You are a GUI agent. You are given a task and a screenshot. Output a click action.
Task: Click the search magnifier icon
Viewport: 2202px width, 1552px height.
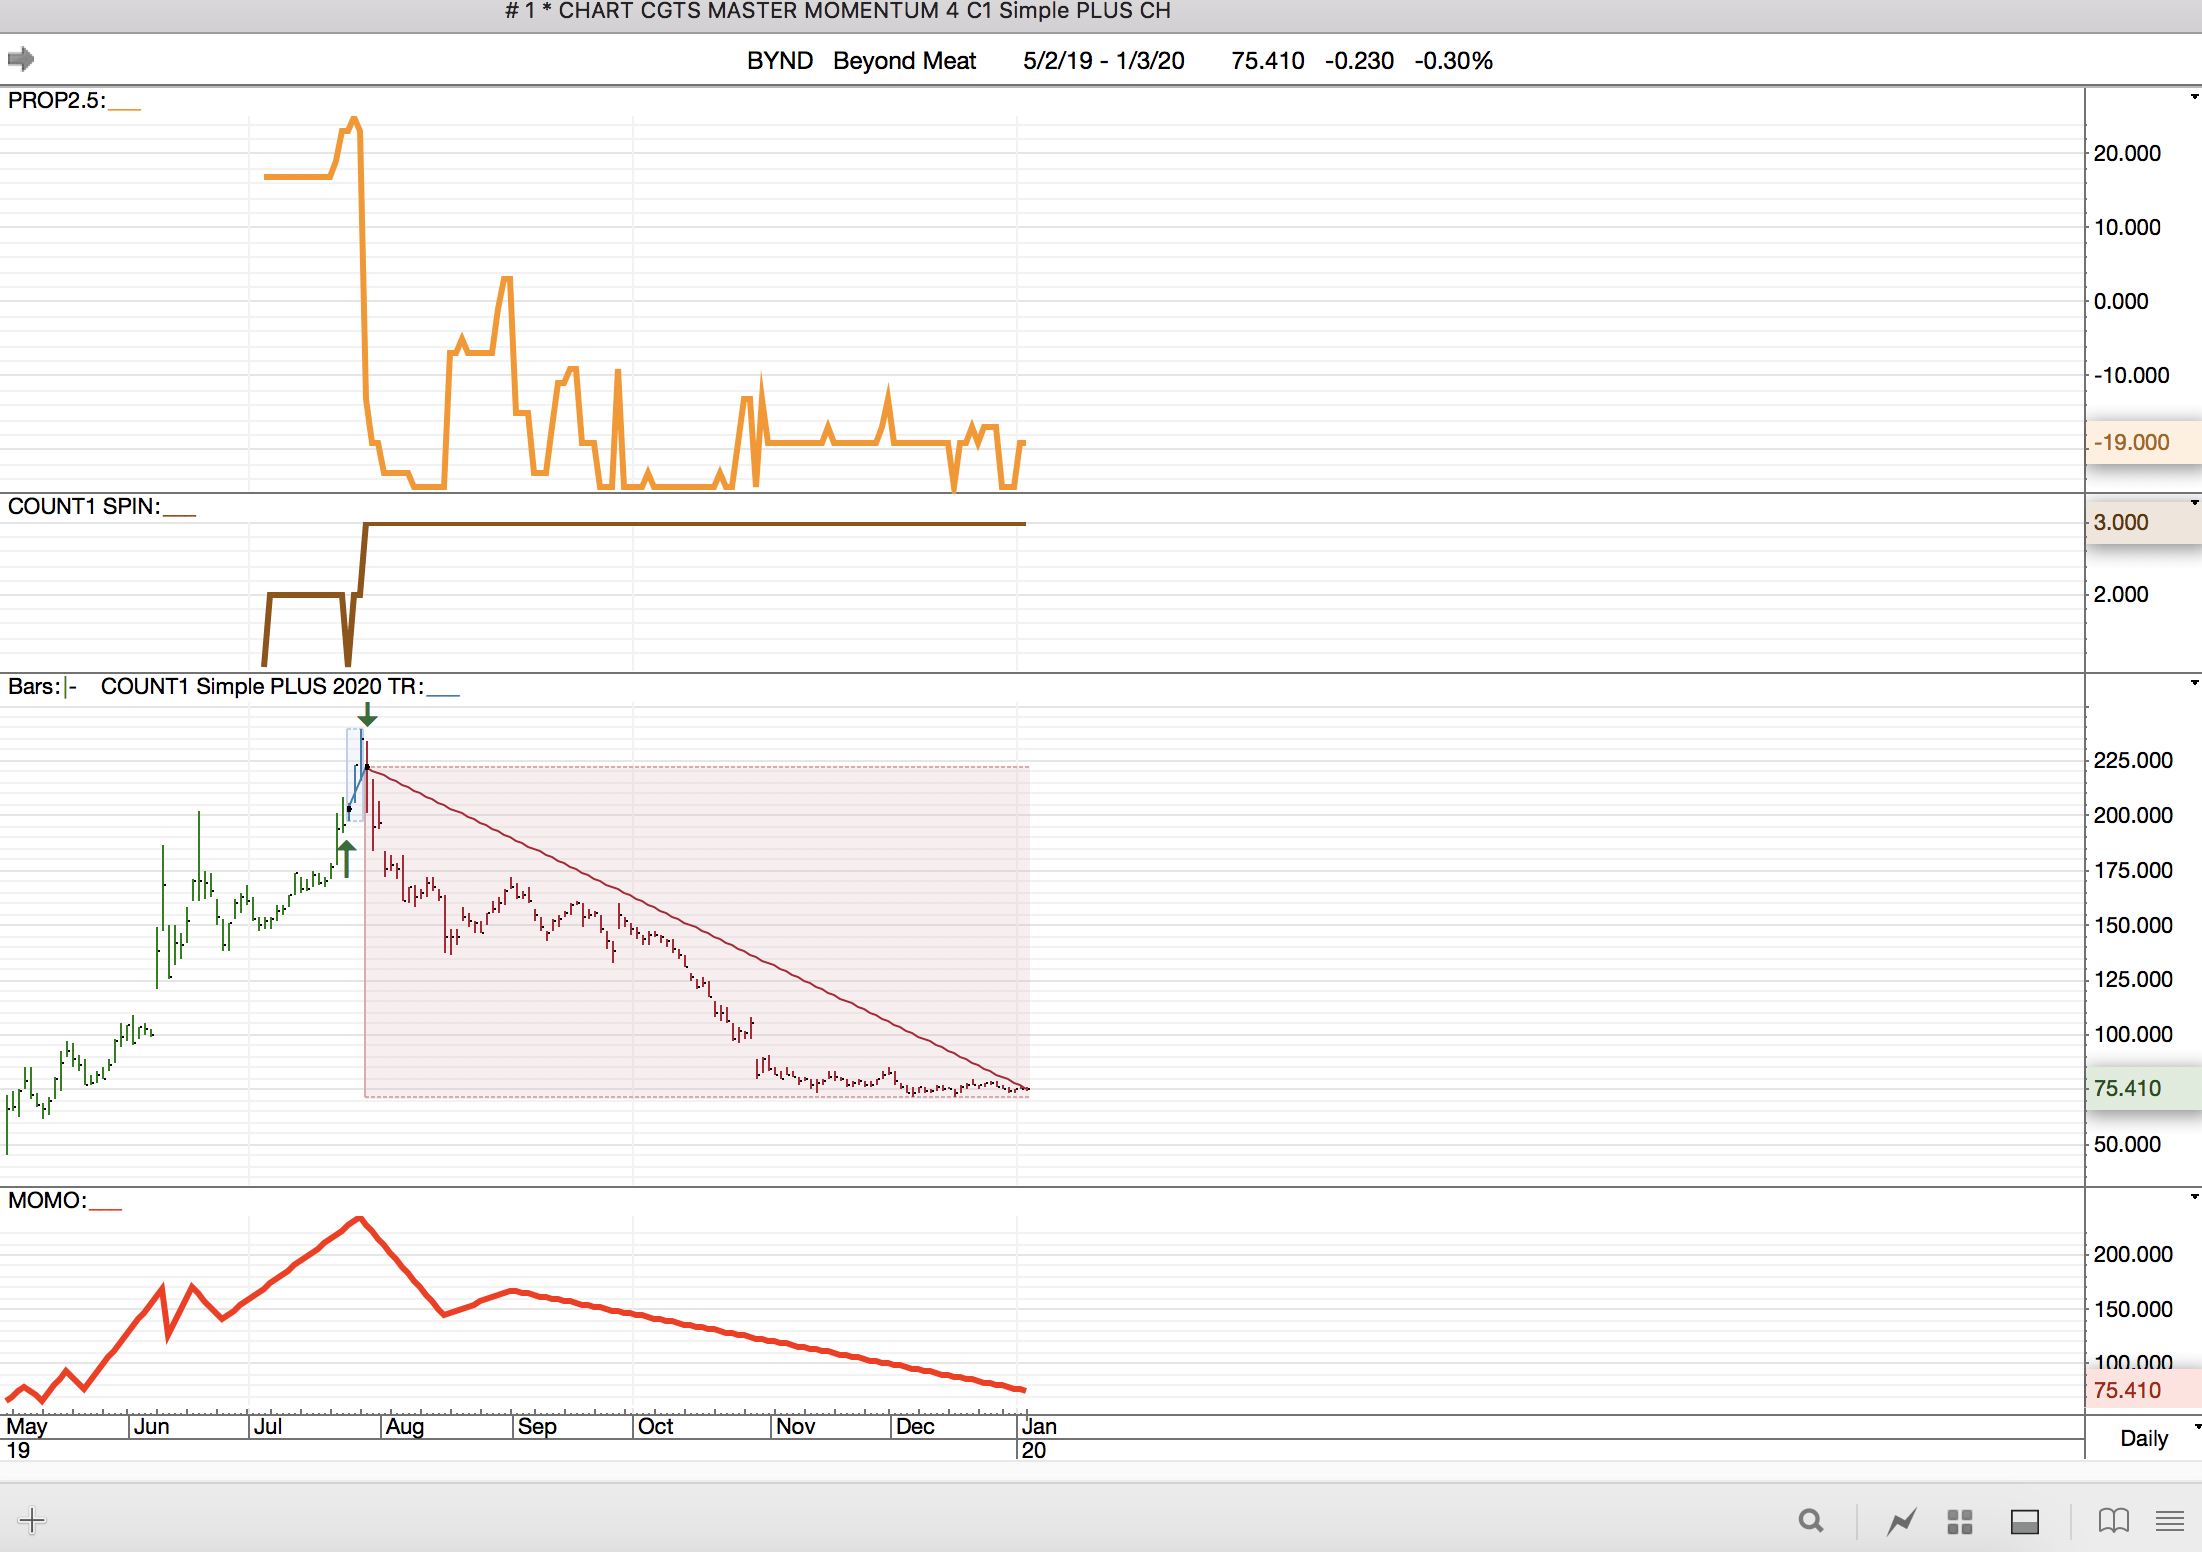click(1810, 1521)
